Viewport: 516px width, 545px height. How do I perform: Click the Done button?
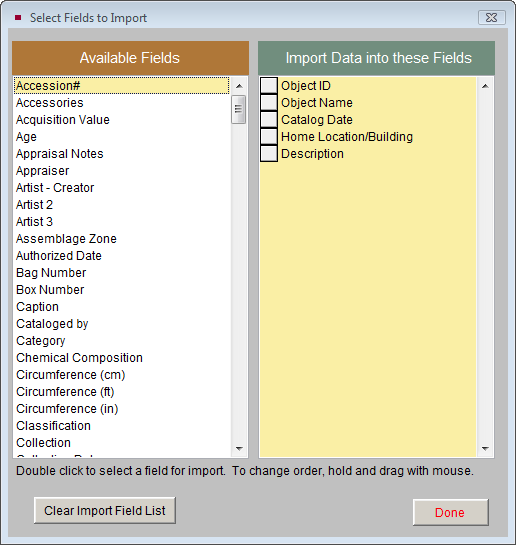pyautogui.click(x=451, y=512)
